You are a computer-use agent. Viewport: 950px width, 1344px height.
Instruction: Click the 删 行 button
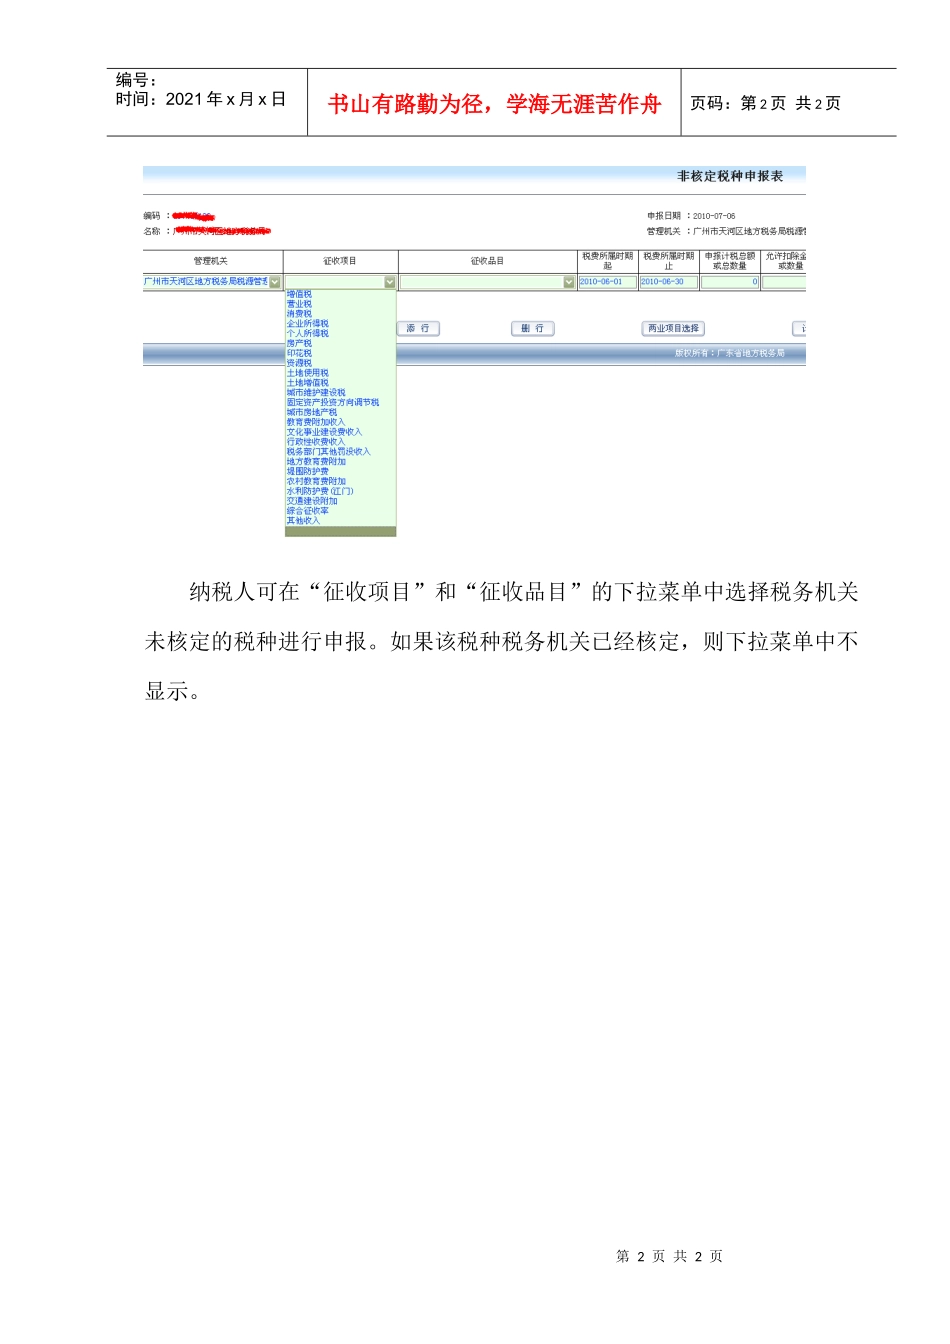(532, 328)
